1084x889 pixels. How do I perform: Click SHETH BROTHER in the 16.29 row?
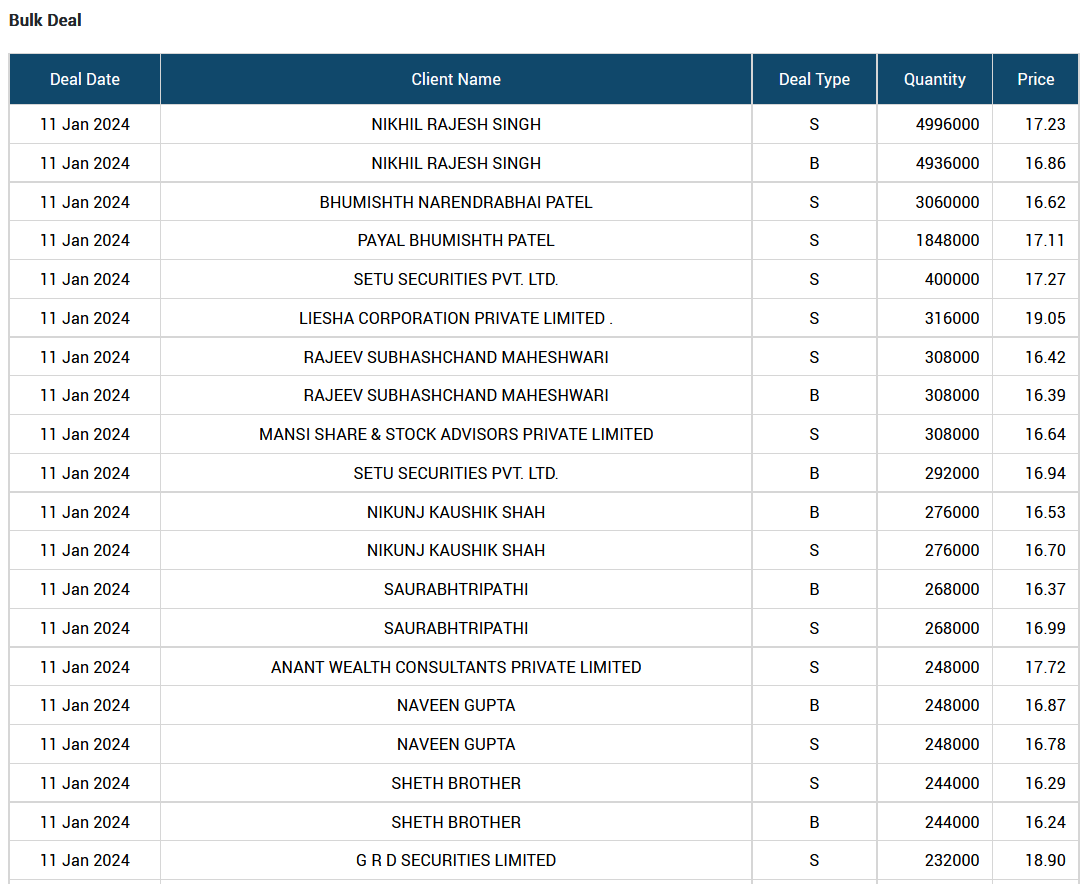456,783
